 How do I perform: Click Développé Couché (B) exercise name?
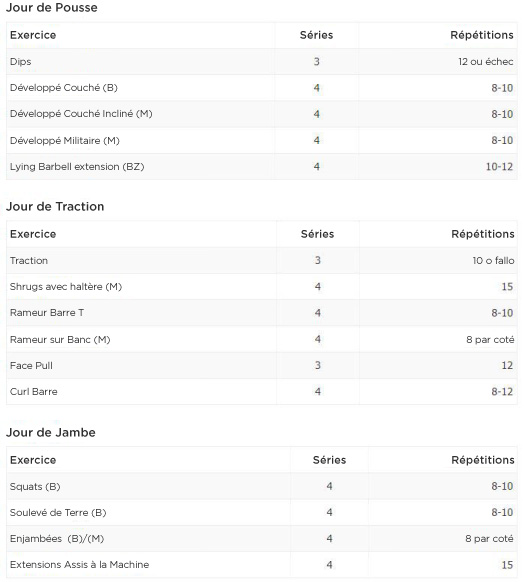[63, 88]
